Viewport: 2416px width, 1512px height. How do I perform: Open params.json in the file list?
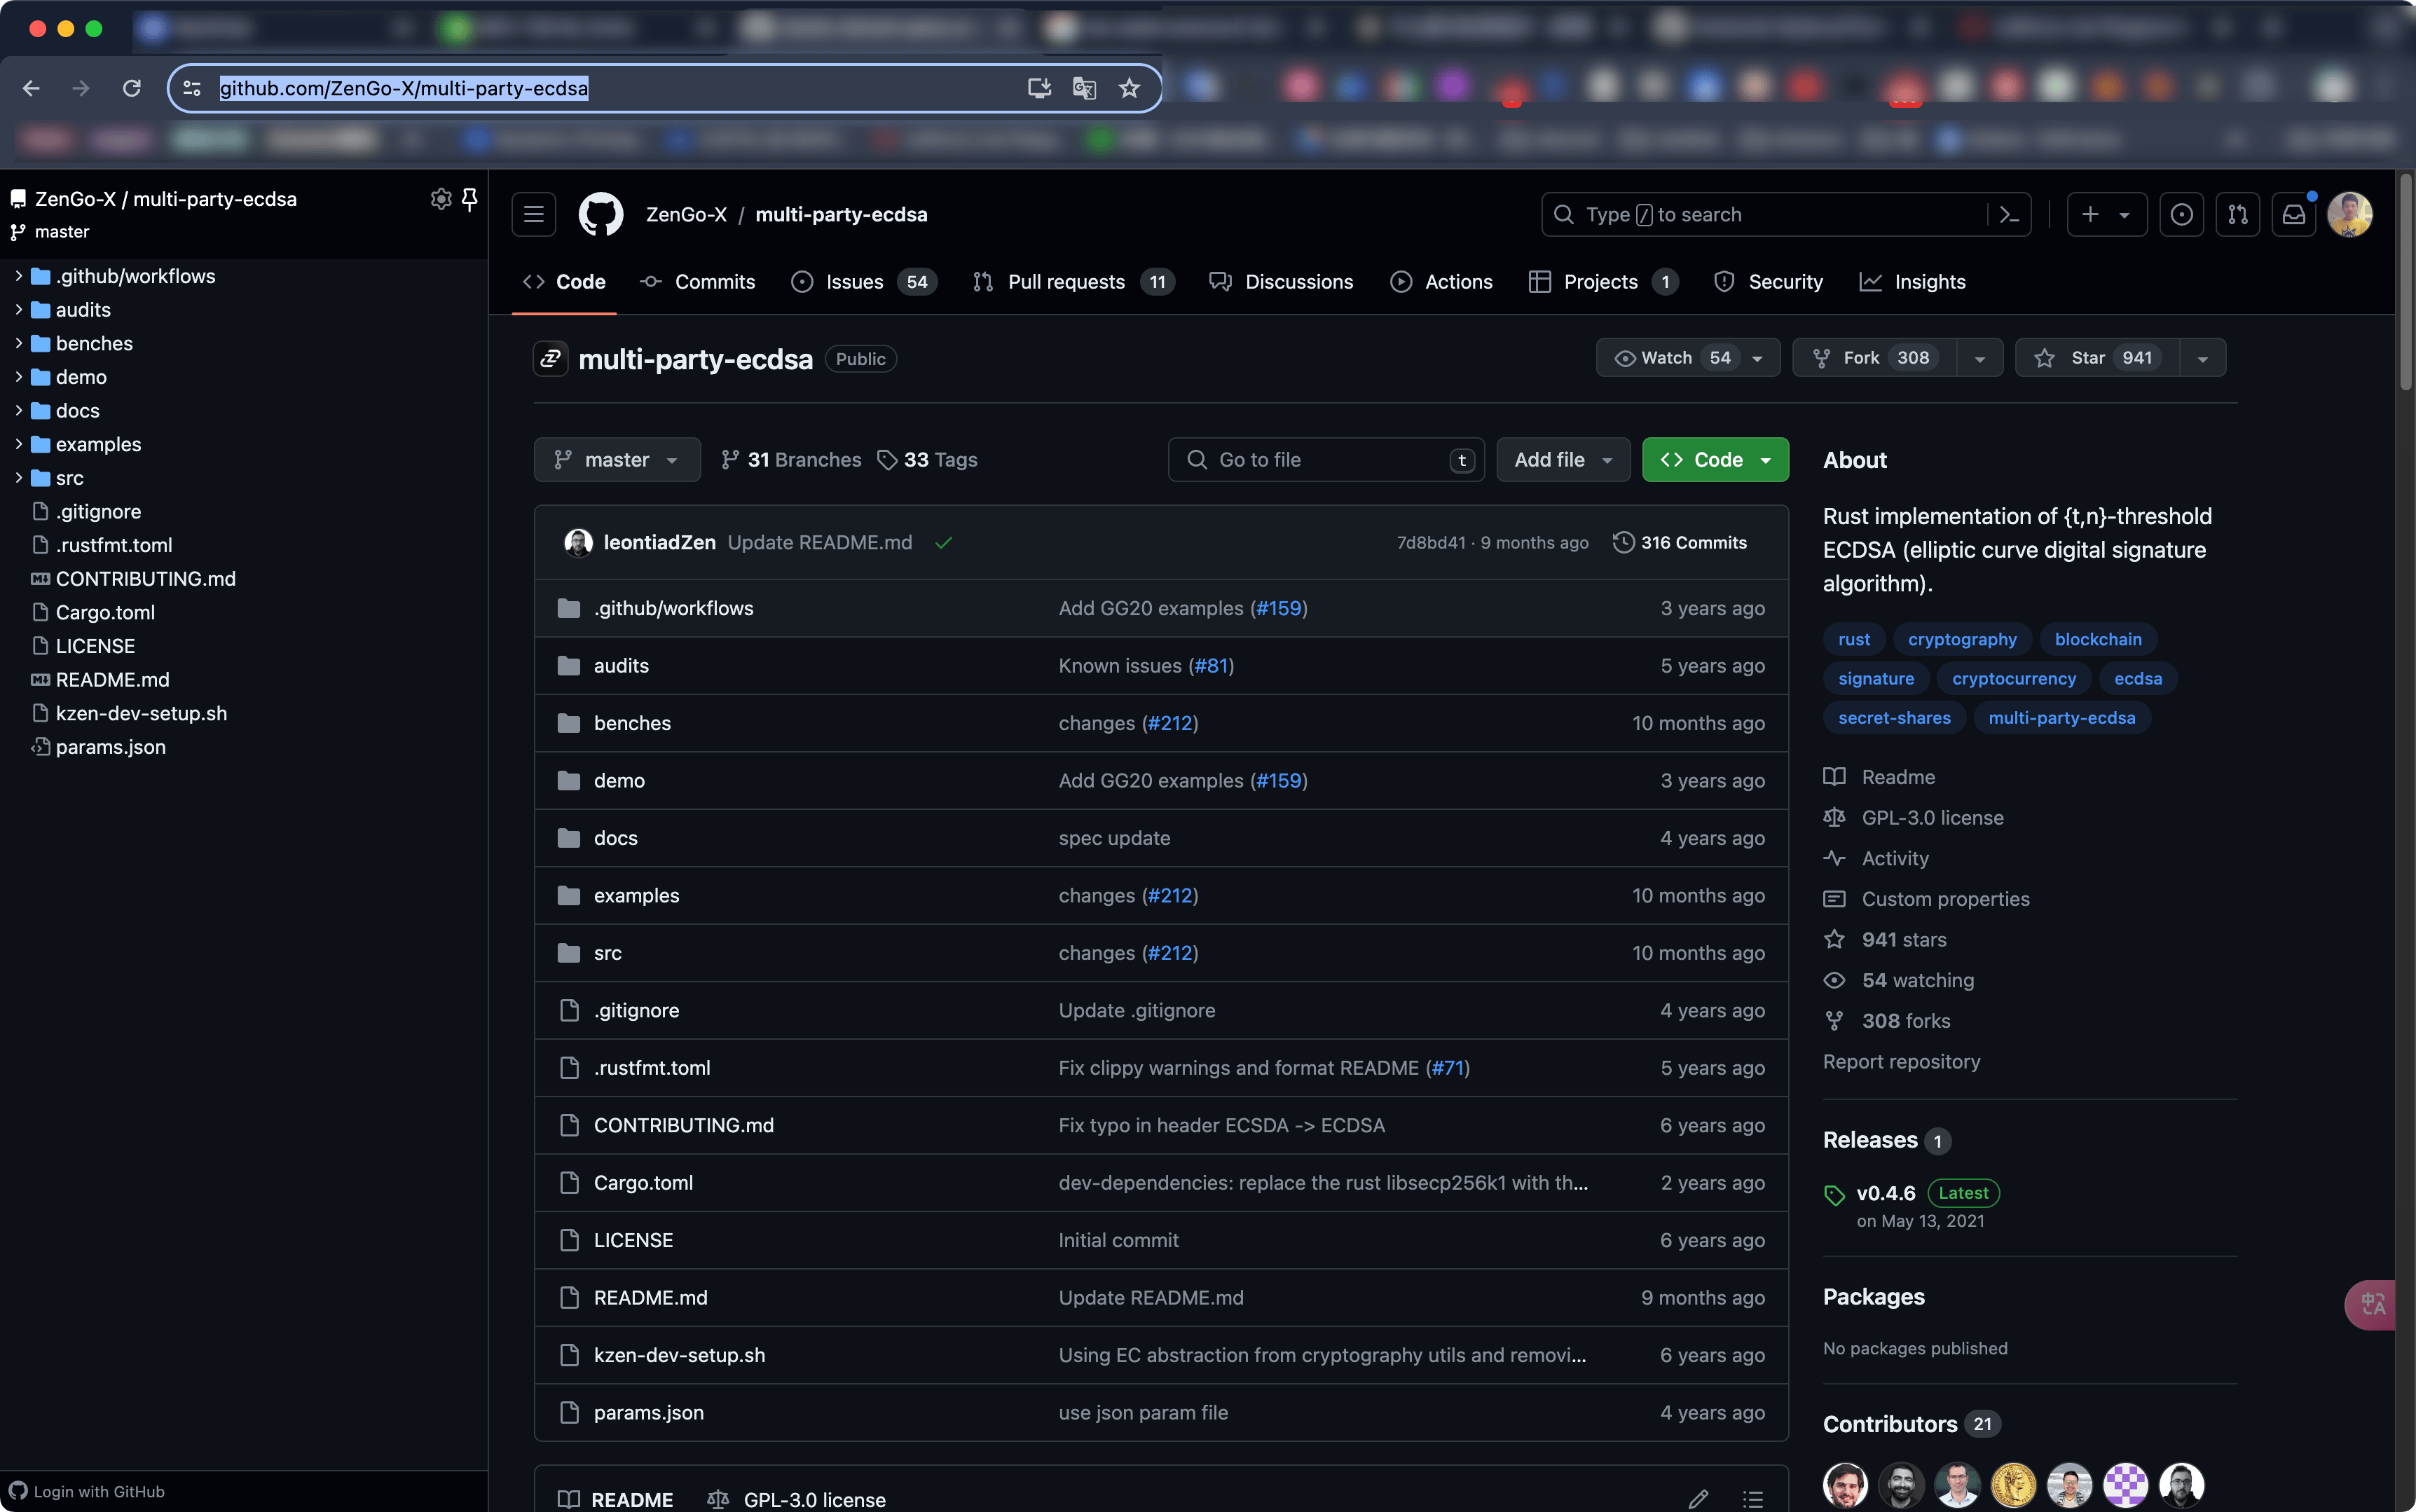coord(649,1413)
